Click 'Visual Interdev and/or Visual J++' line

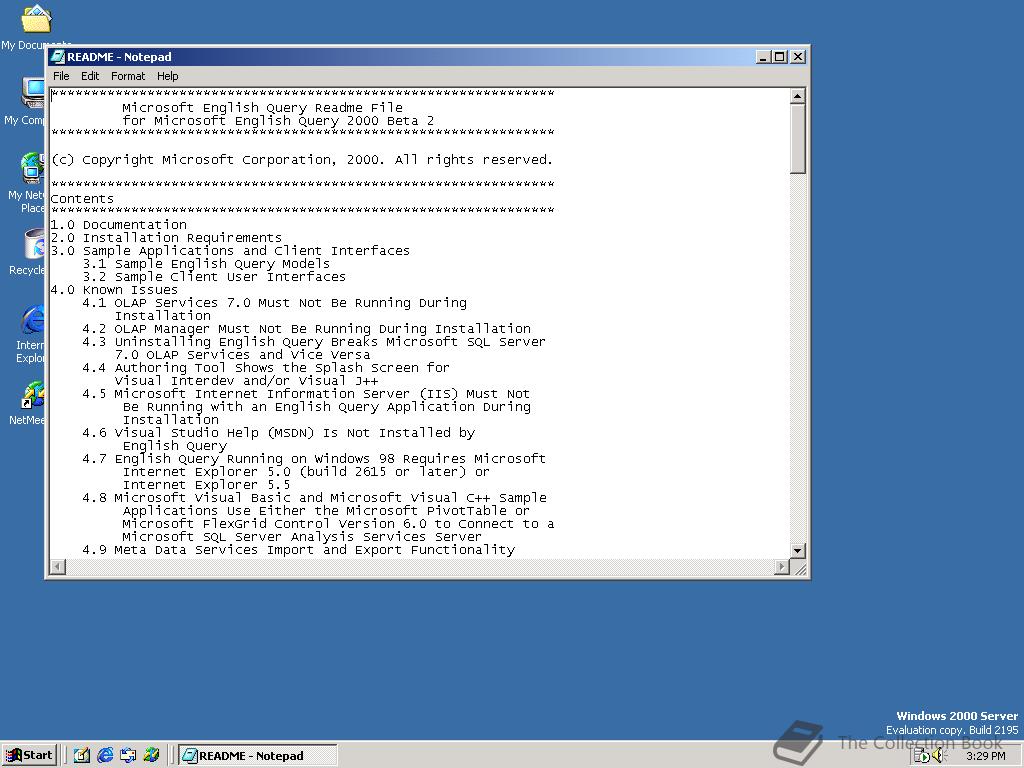246,381
